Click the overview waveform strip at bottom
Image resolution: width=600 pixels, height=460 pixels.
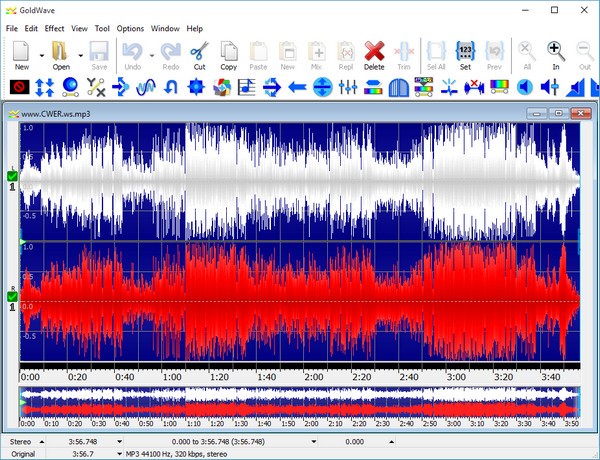[x=300, y=402]
